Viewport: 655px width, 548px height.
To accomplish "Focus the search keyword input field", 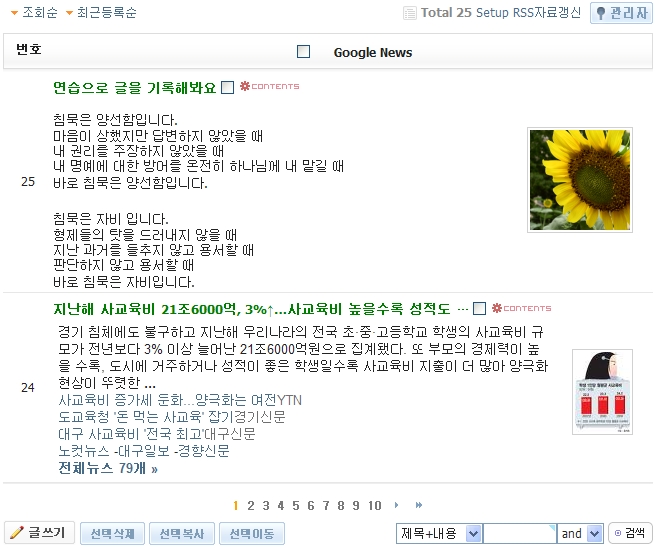I will pyautogui.click(x=520, y=533).
